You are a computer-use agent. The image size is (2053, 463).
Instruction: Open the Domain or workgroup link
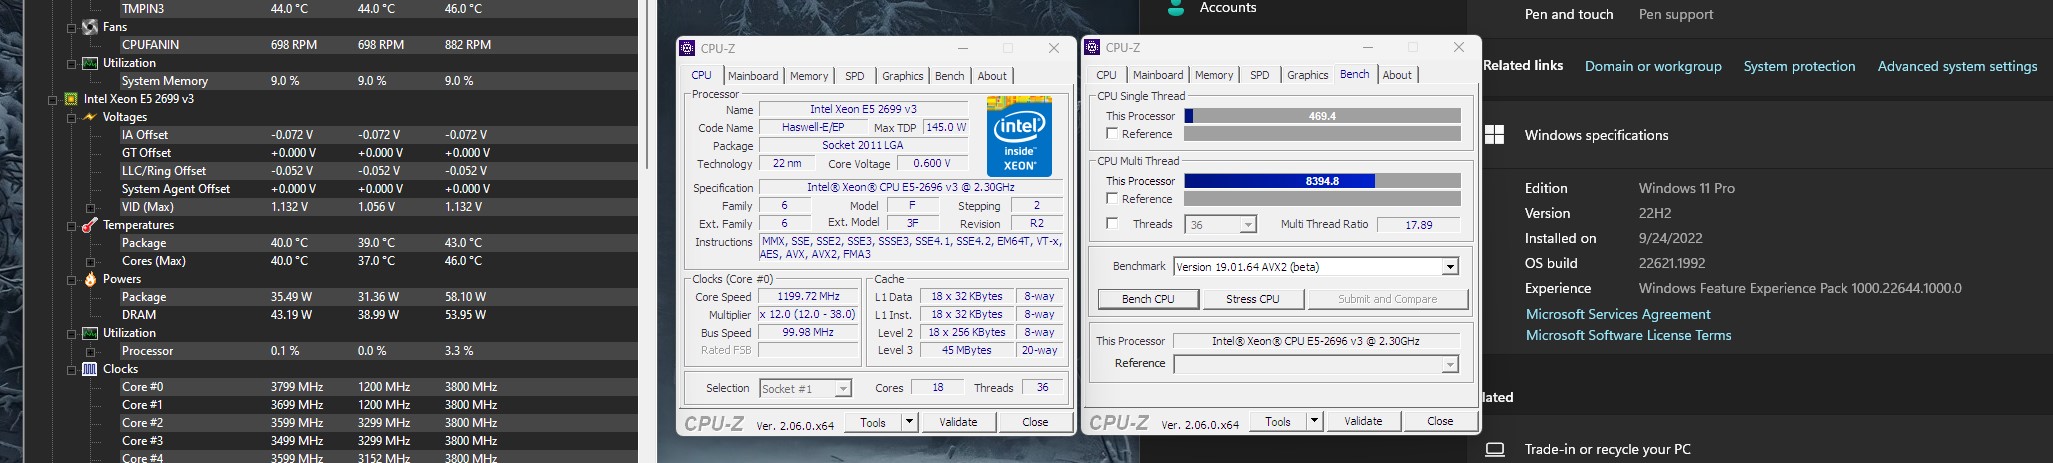point(1653,66)
